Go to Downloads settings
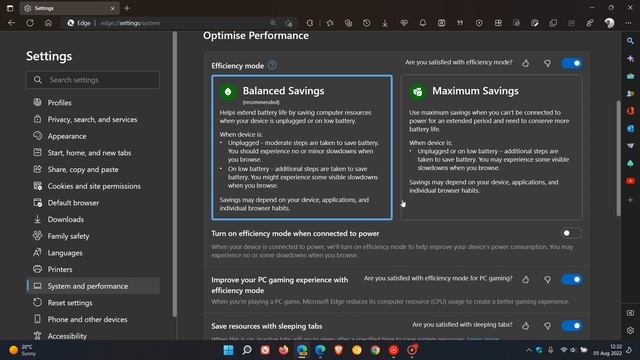 click(93, 220)
